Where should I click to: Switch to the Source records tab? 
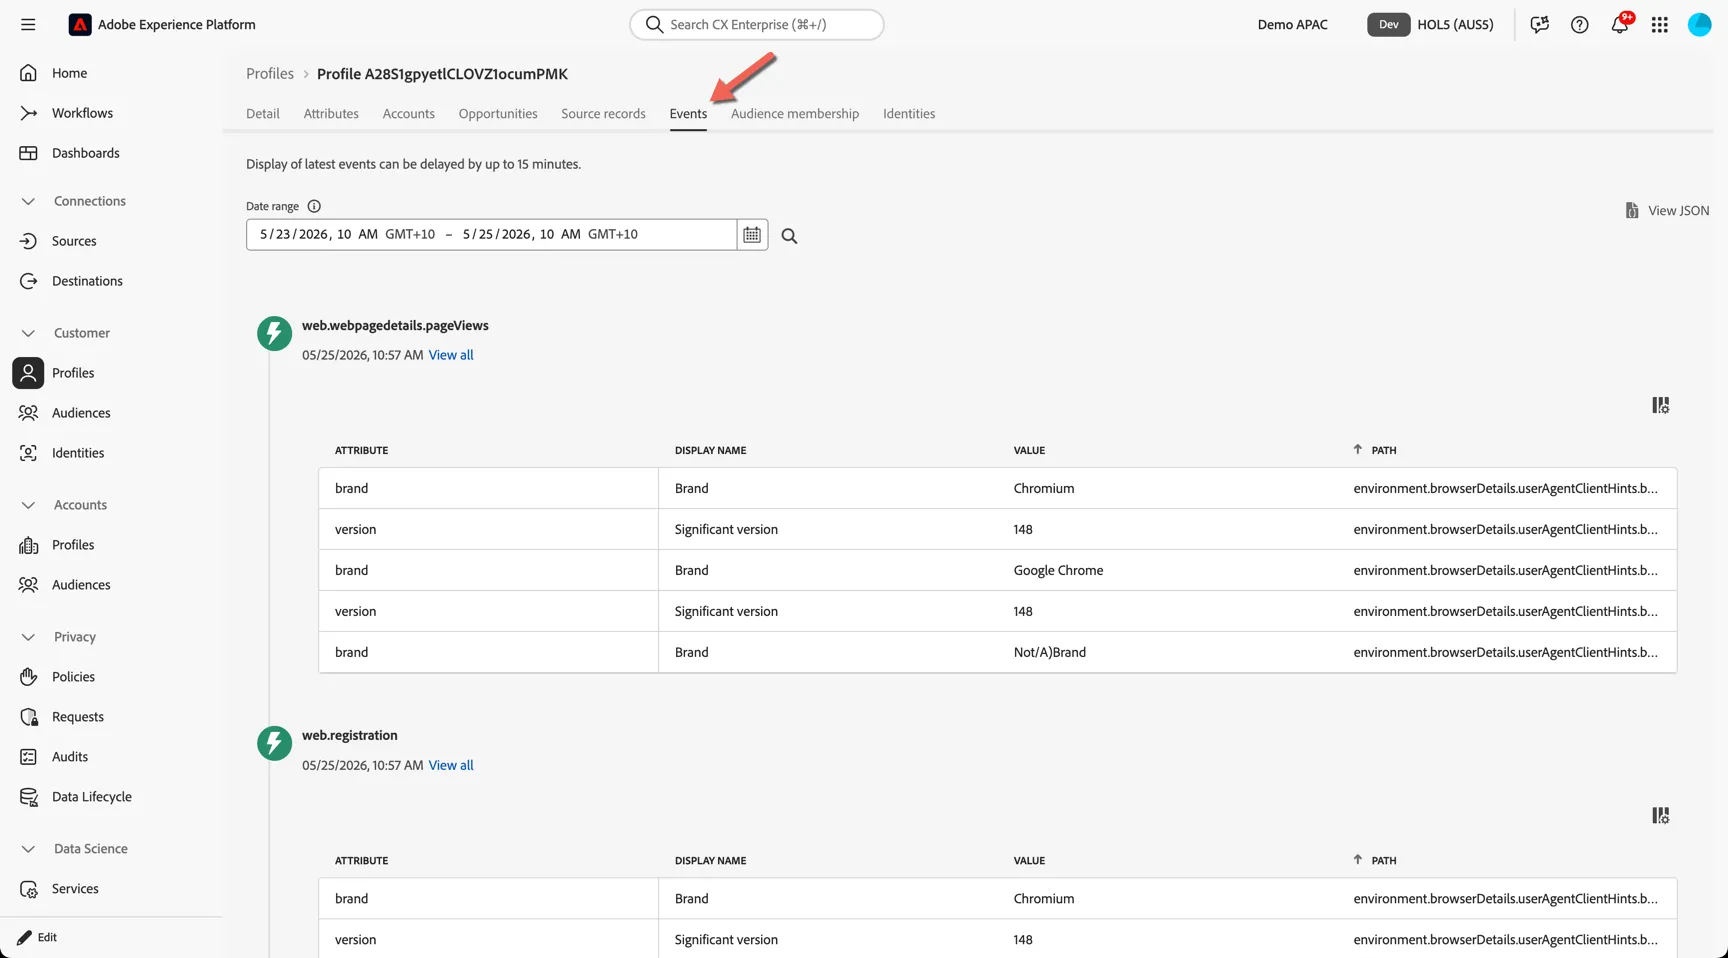pyautogui.click(x=603, y=114)
